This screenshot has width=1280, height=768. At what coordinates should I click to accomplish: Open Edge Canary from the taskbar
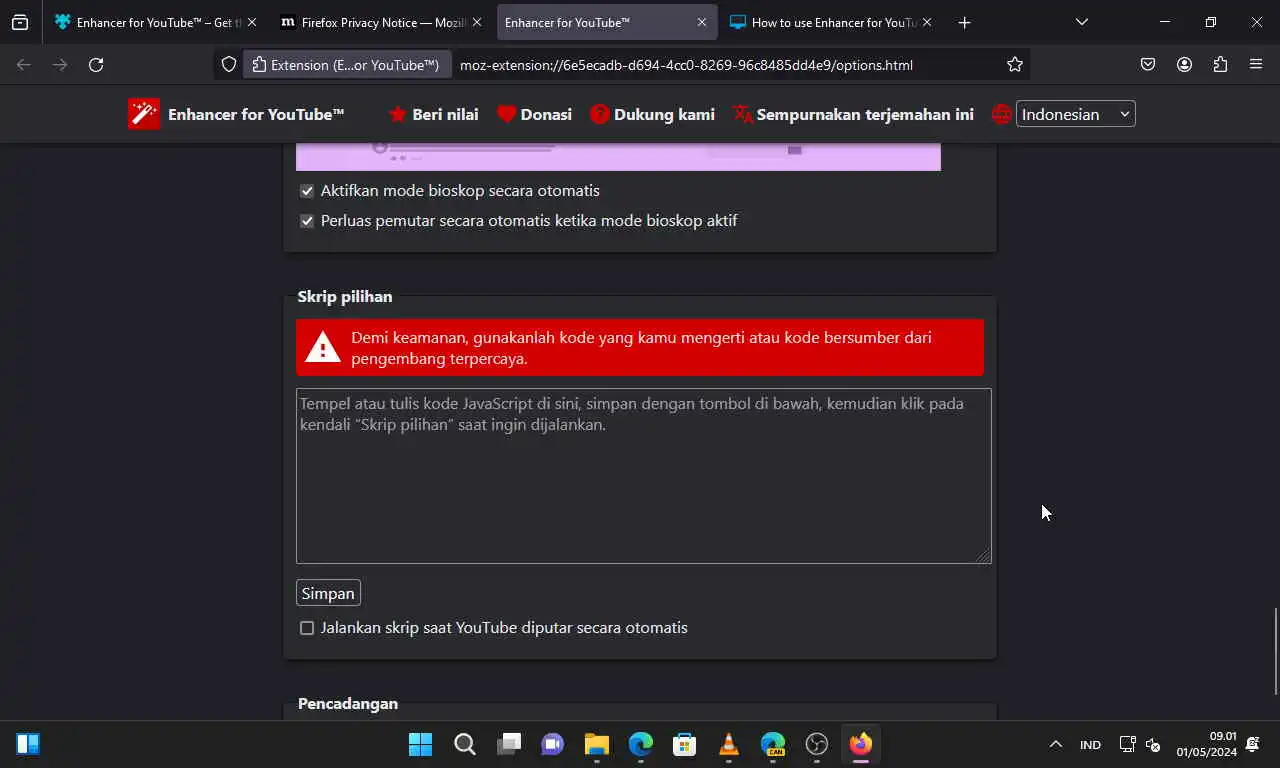tap(773, 744)
